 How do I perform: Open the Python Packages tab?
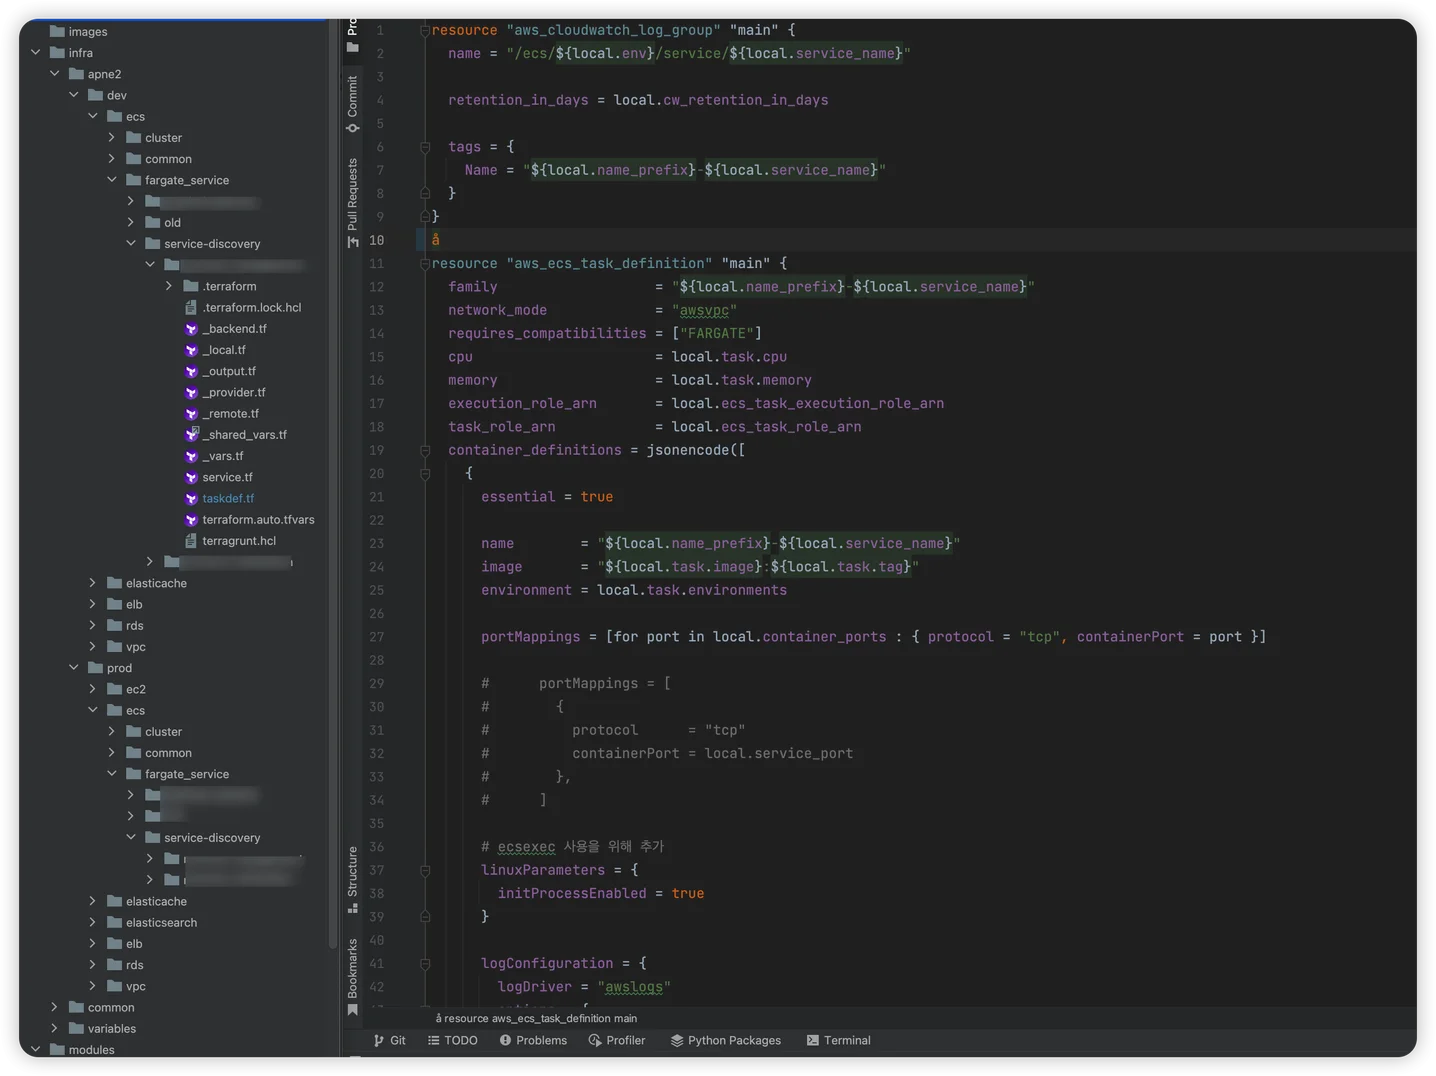click(725, 1040)
